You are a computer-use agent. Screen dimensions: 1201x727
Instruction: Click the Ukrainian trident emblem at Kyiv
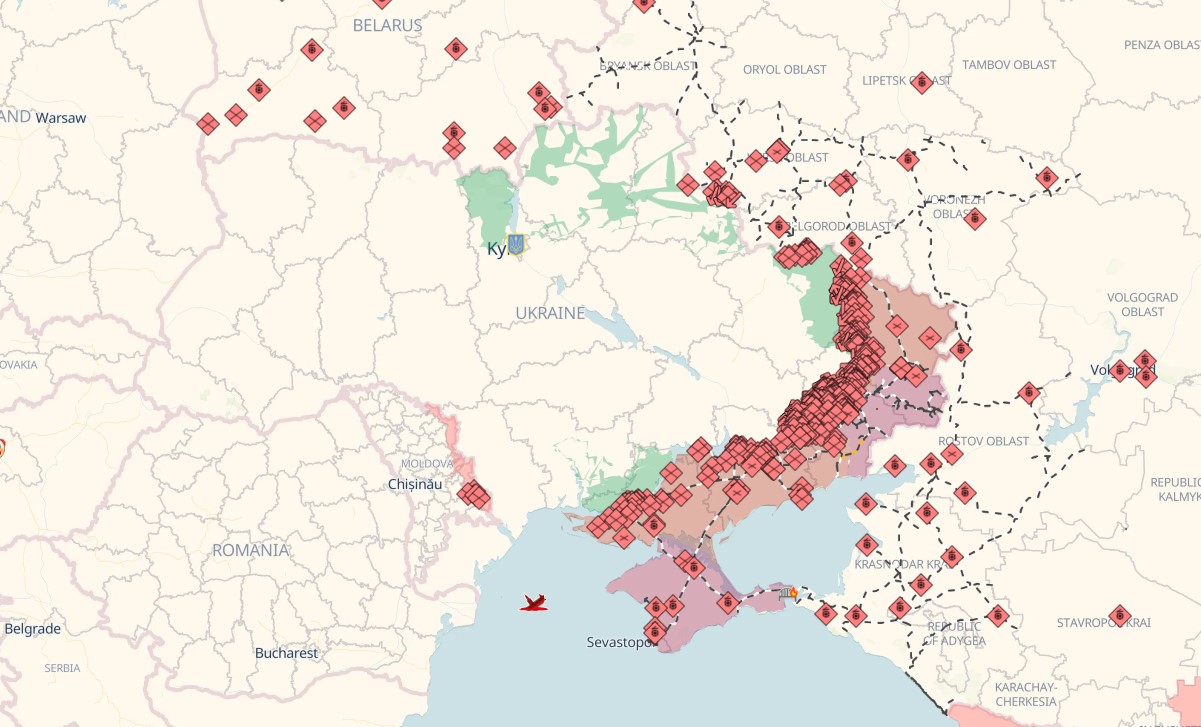tap(516, 243)
